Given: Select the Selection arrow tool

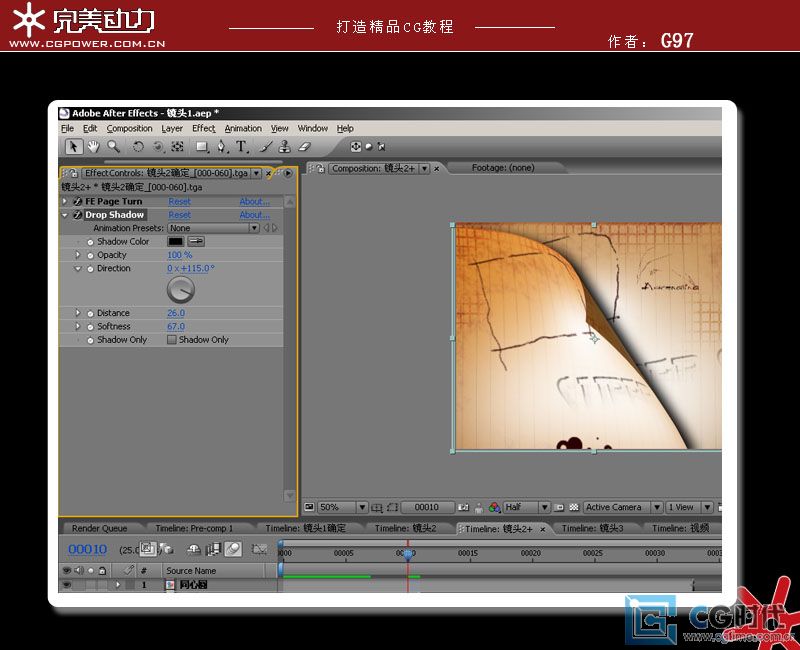Looking at the screenshot, I should coord(73,147).
